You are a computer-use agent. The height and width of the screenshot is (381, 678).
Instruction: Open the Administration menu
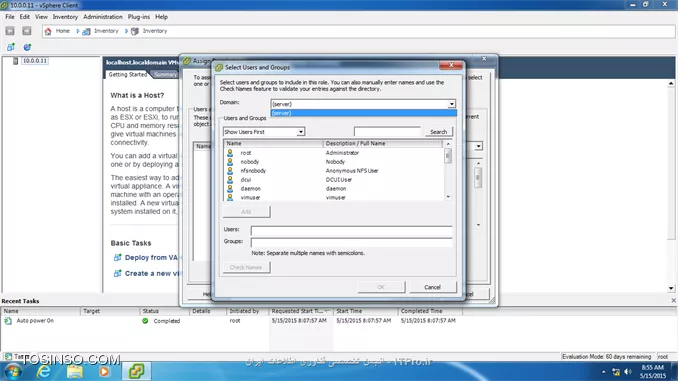tap(102, 17)
